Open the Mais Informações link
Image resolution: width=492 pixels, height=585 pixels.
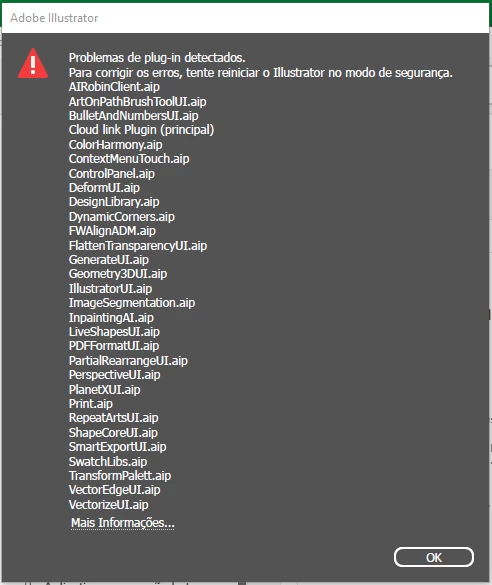click(123, 523)
